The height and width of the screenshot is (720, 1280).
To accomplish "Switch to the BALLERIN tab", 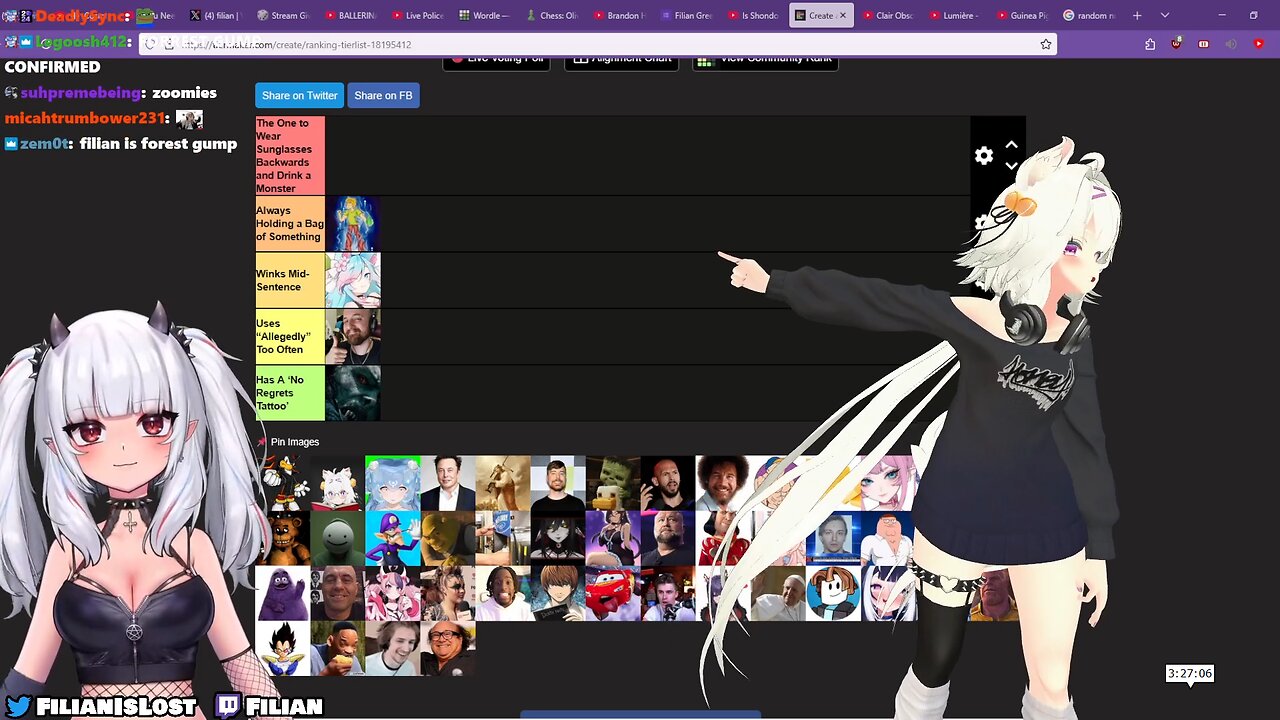I will click(350, 15).
